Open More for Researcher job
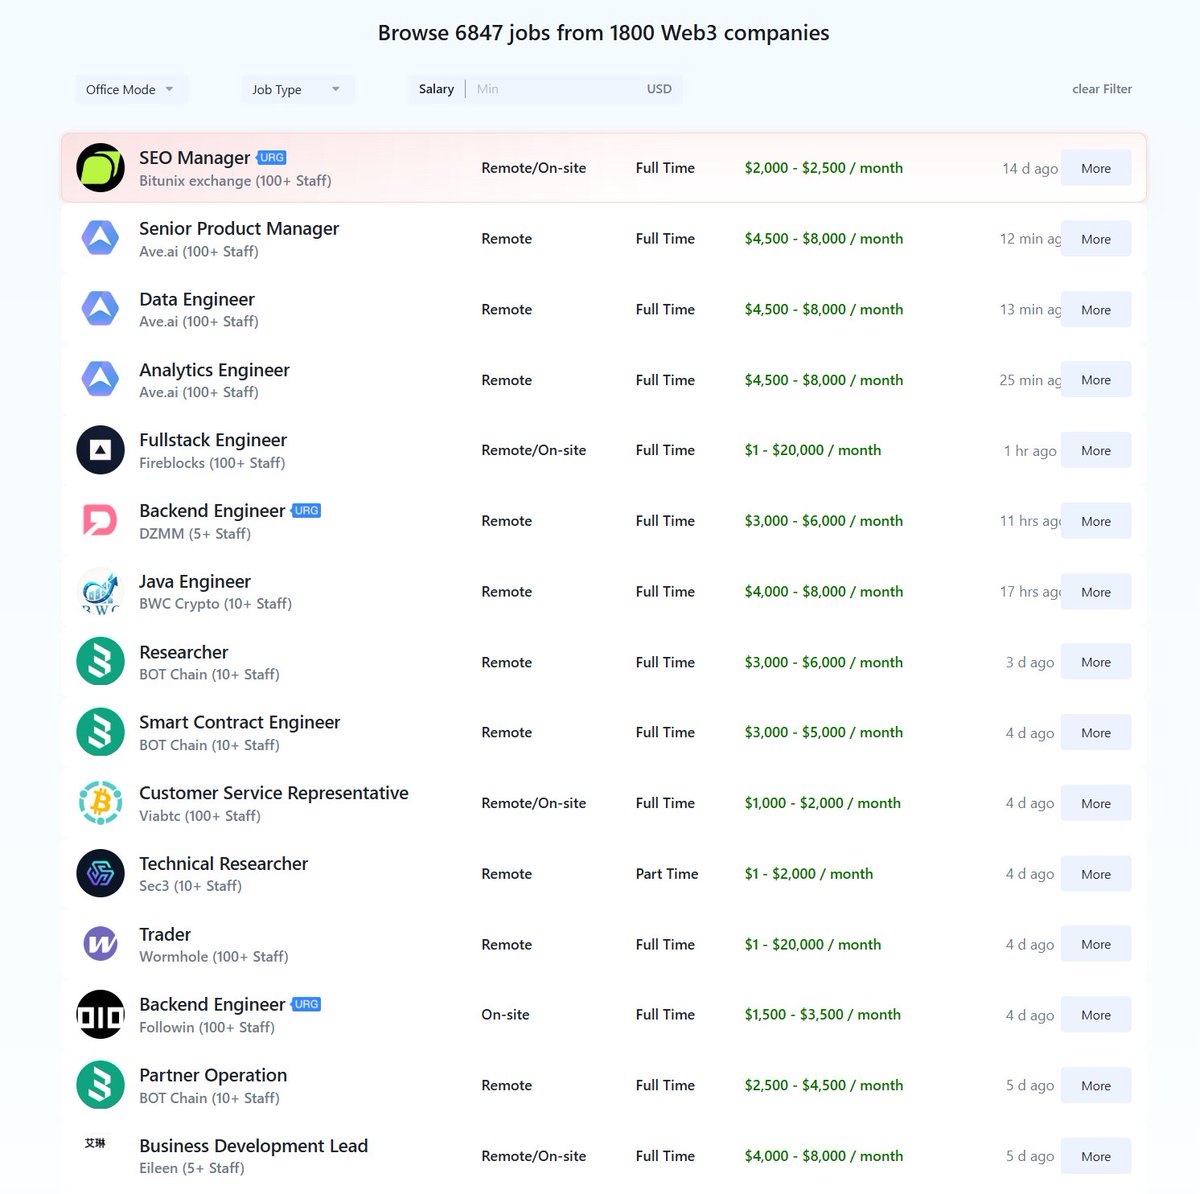 tap(1096, 662)
